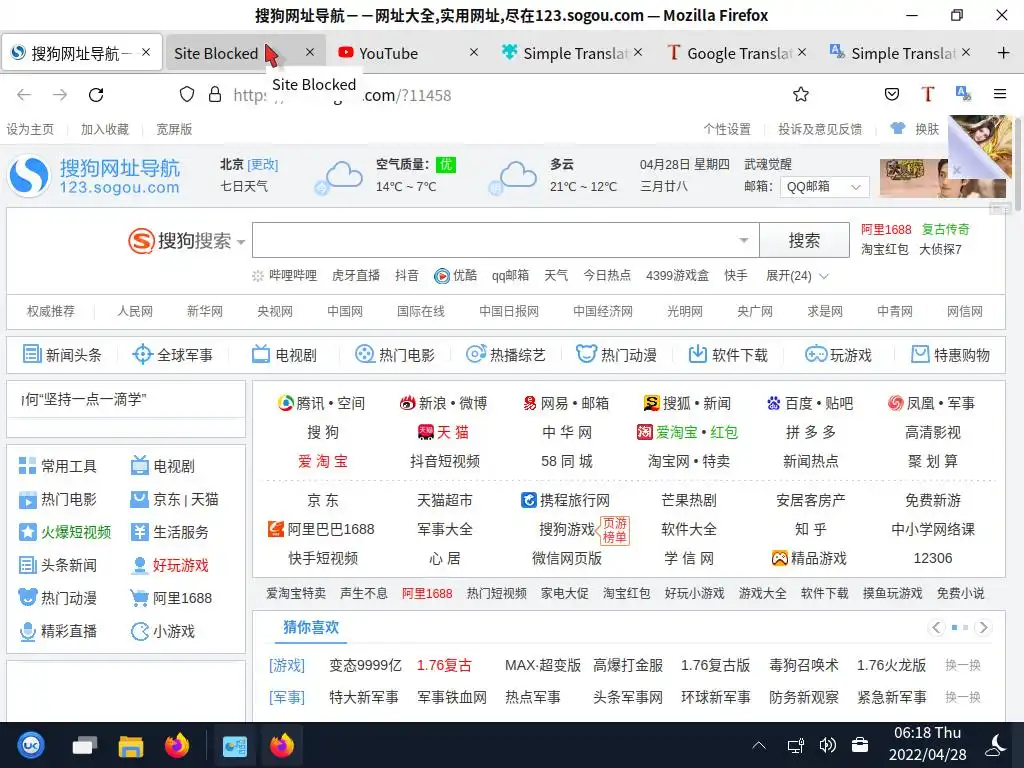The height and width of the screenshot is (768, 1024).
Task: Open the tracking protection shield icon
Action: point(187,95)
